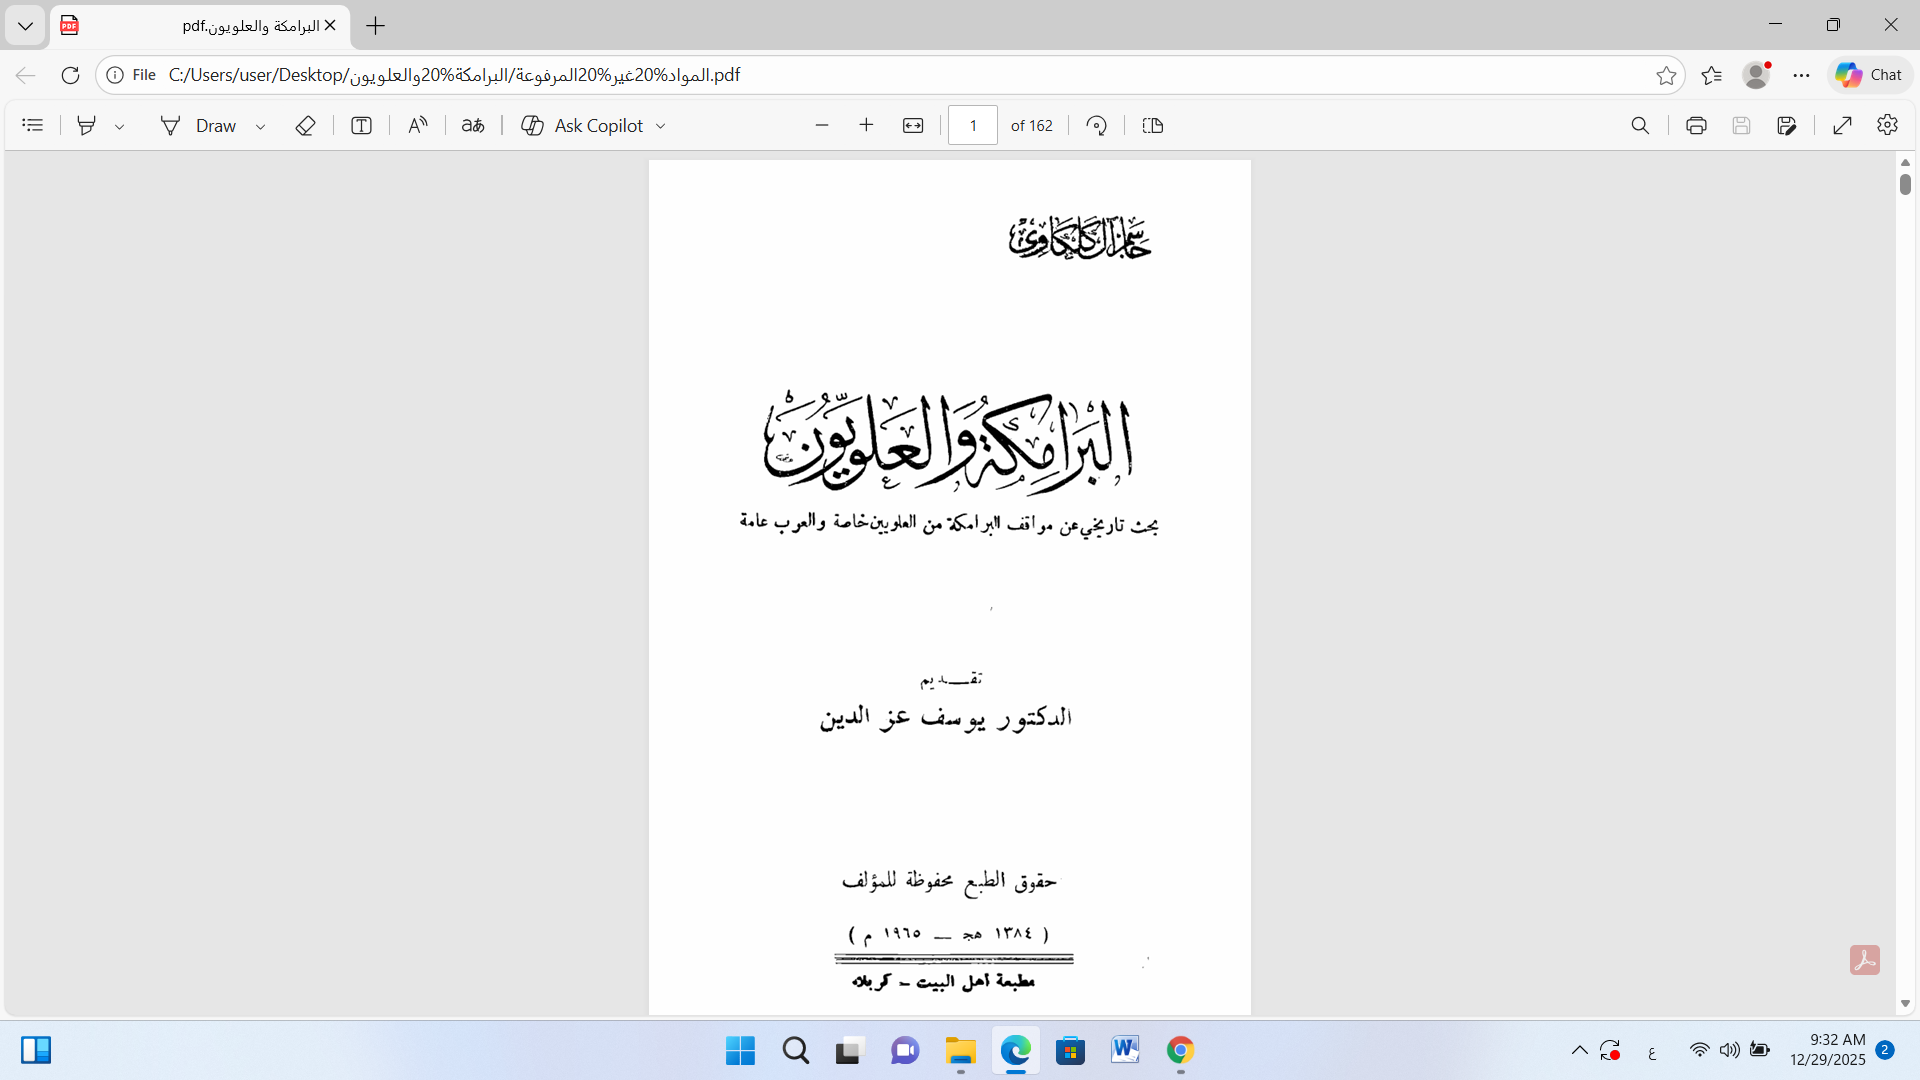Open Draw tool options dropdown

pyautogui.click(x=260, y=126)
